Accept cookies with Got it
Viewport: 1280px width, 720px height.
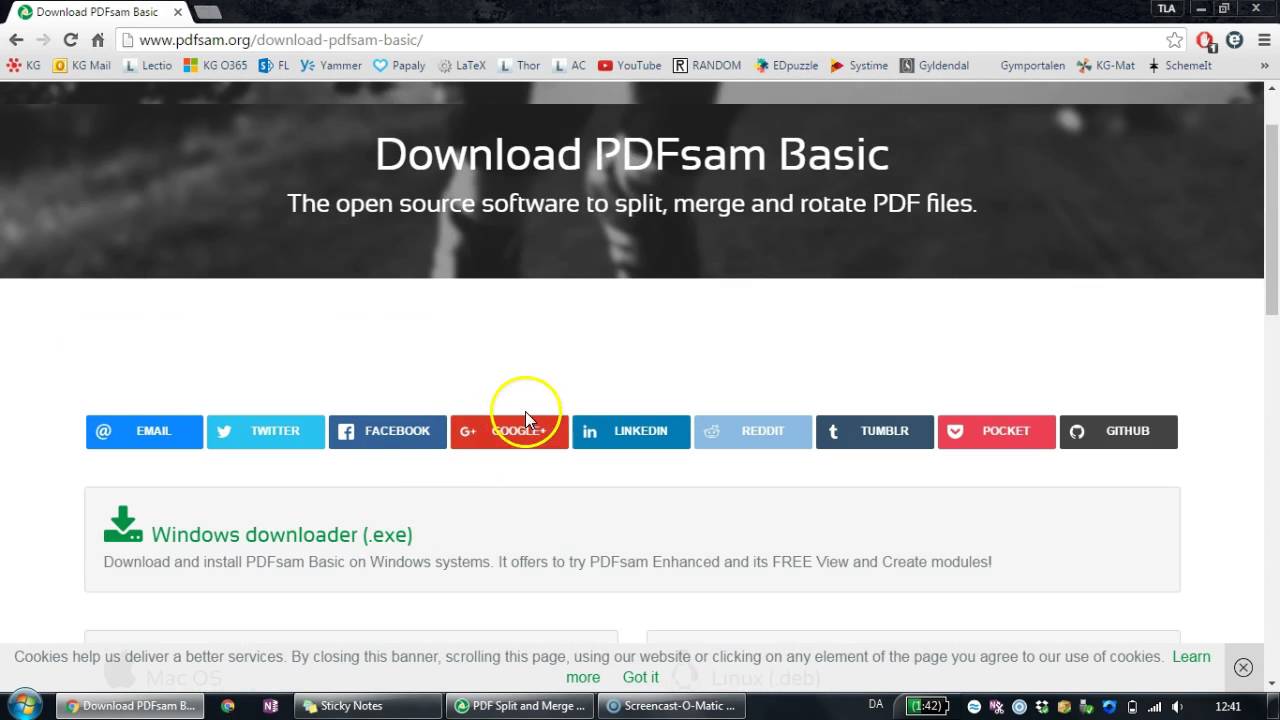pyautogui.click(x=640, y=677)
